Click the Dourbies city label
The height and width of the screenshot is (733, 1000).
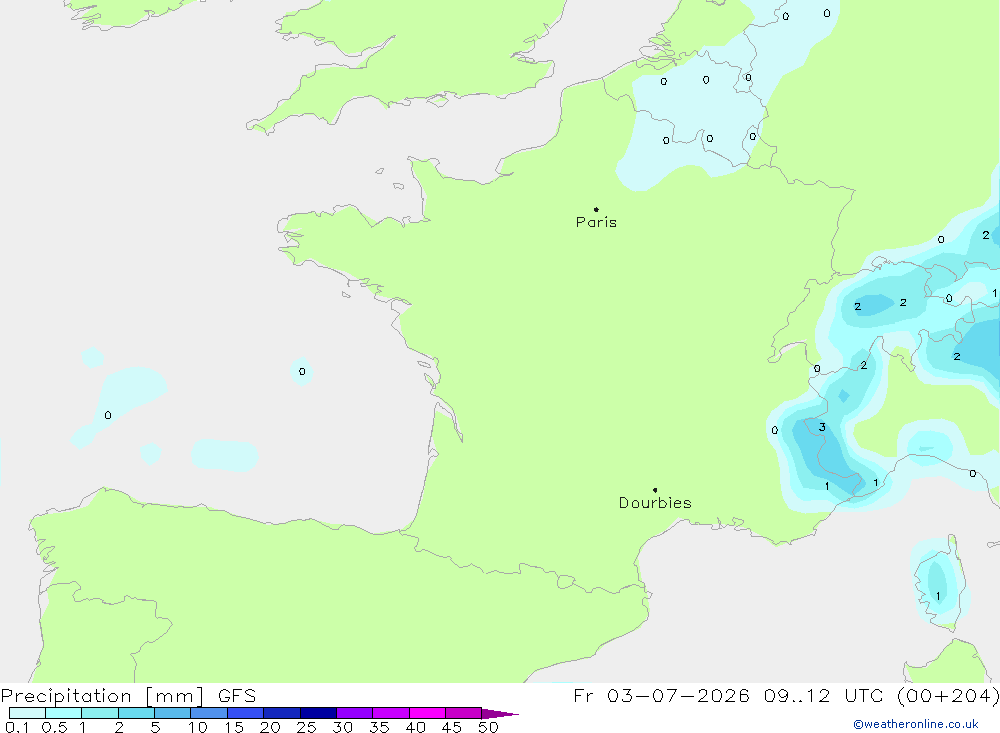point(655,503)
